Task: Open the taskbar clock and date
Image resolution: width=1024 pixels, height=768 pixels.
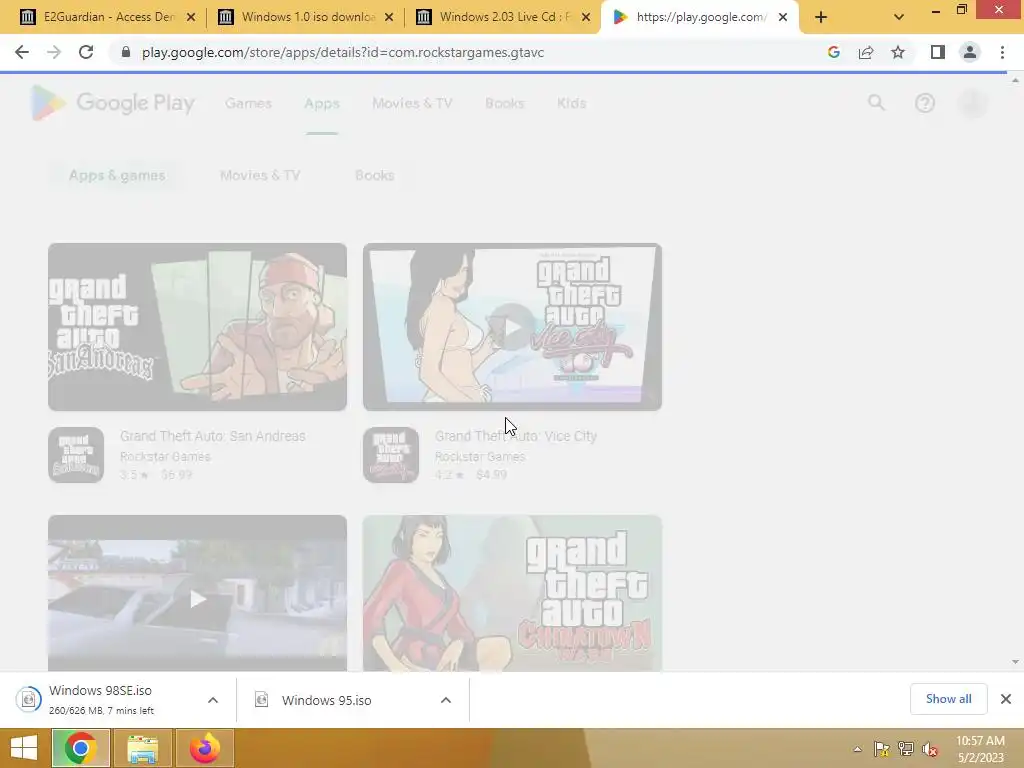Action: click(980, 749)
